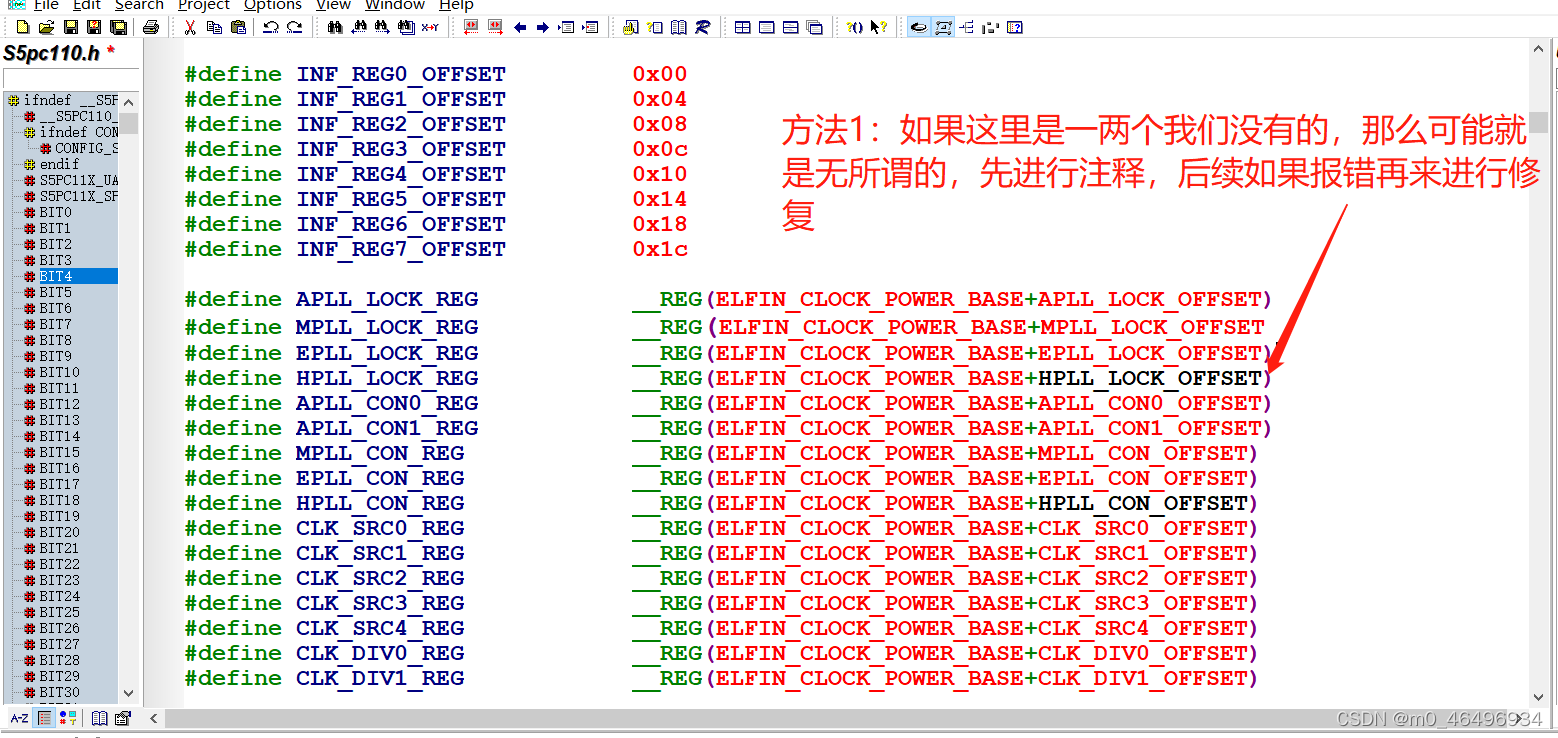The height and width of the screenshot is (738, 1558).
Task: Click the Copy icon in toolbar
Action: click(x=214, y=27)
